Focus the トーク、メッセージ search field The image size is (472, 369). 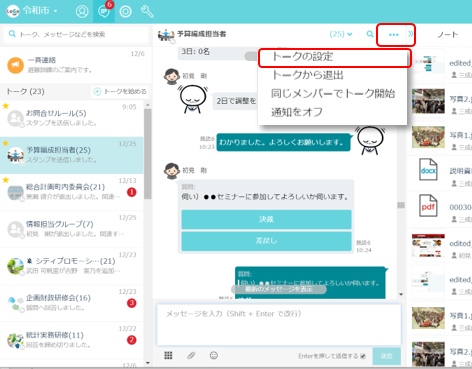(76, 34)
